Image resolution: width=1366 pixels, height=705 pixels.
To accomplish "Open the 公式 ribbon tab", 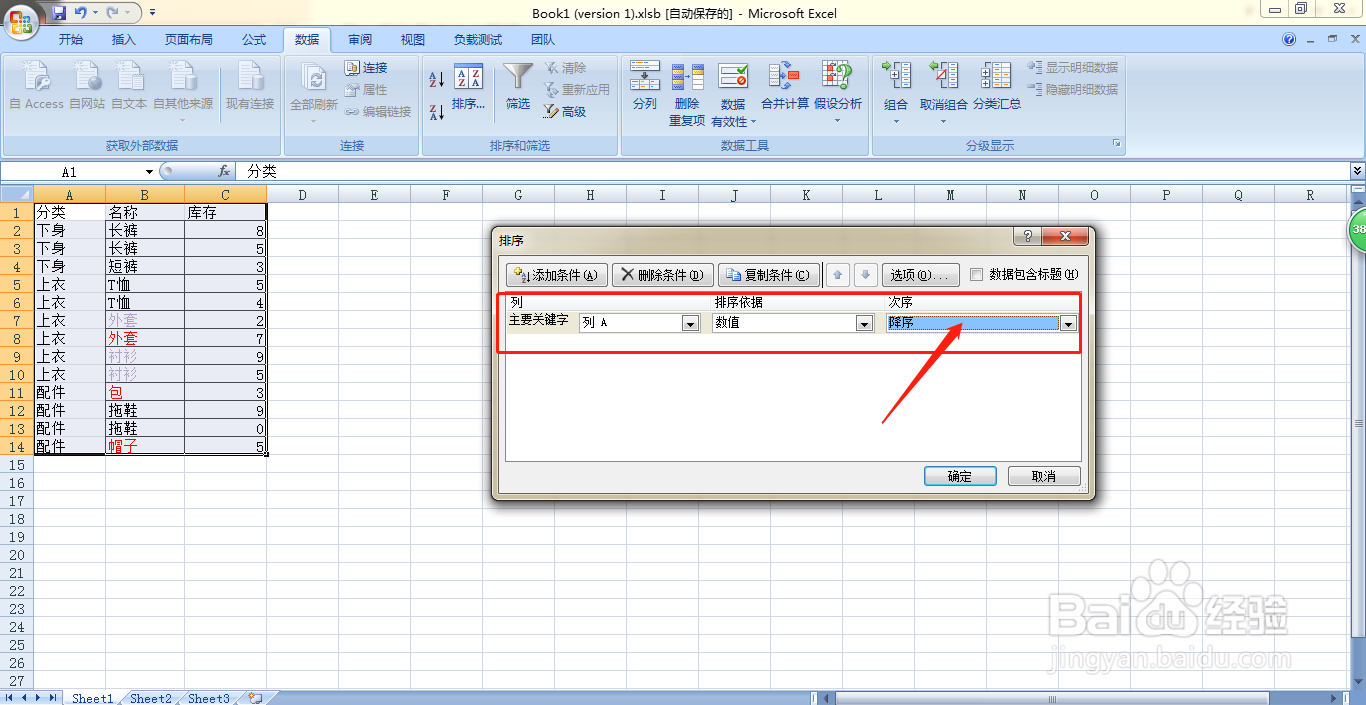I will (x=254, y=40).
